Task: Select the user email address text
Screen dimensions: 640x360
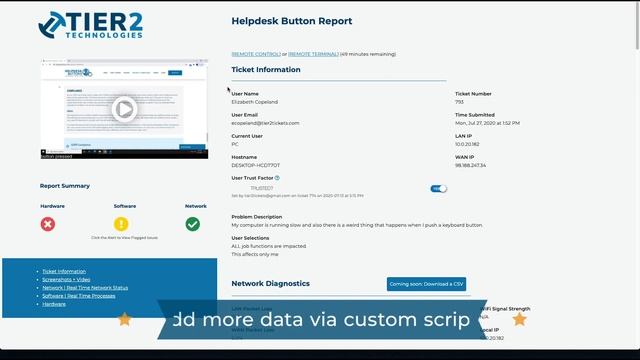Action: [x=265, y=123]
